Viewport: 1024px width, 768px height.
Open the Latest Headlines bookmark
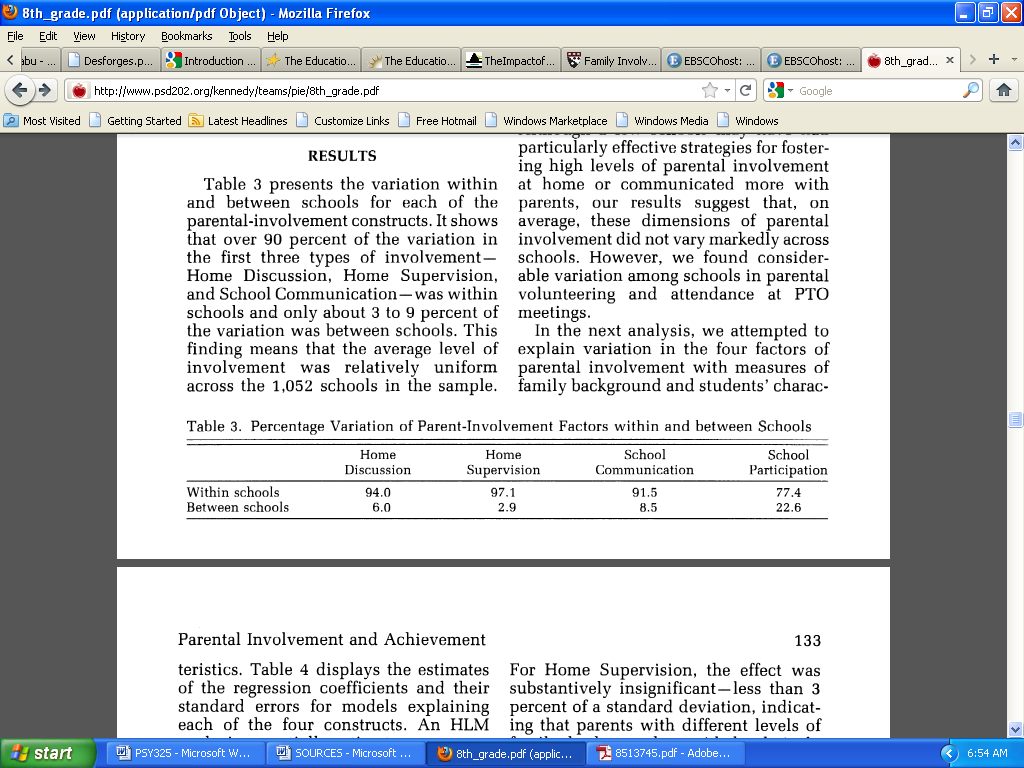tap(238, 121)
